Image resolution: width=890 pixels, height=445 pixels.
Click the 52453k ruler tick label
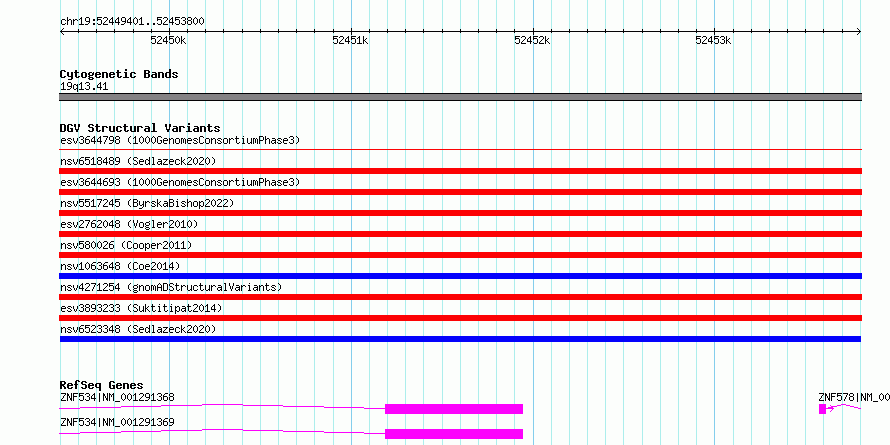pos(713,40)
